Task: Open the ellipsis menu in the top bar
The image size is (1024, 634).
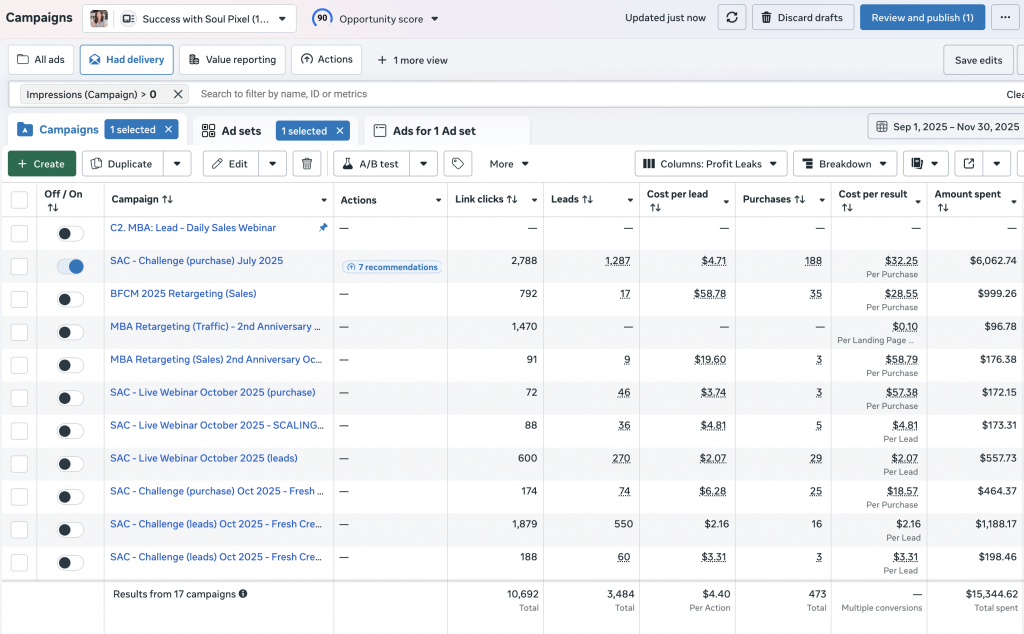Action: click(1005, 17)
